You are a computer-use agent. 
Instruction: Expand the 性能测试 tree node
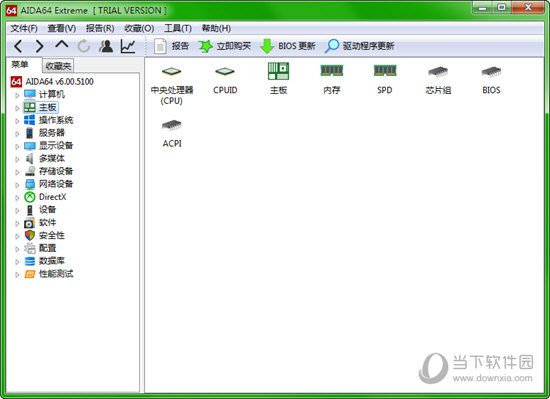[17, 275]
